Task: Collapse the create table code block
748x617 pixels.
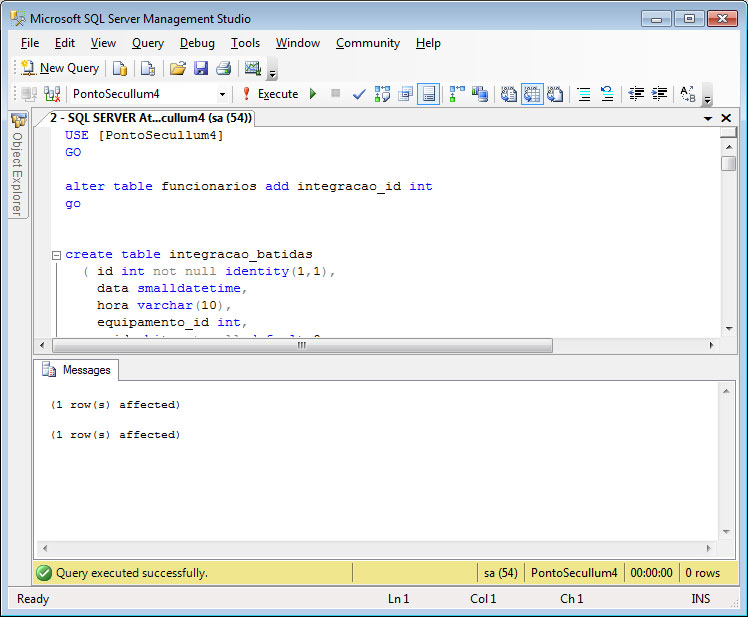Action: pyautogui.click(x=57, y=255)
